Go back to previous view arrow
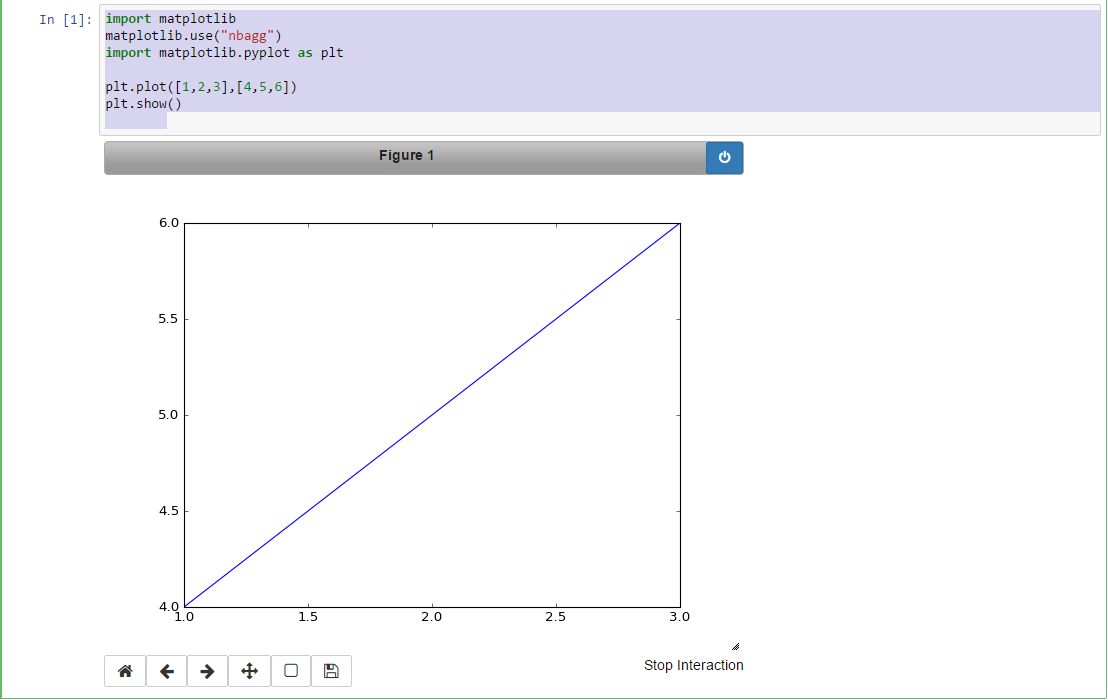This screenshot has height=700, width=1108. pyautogui.click(x=167, y=671)
